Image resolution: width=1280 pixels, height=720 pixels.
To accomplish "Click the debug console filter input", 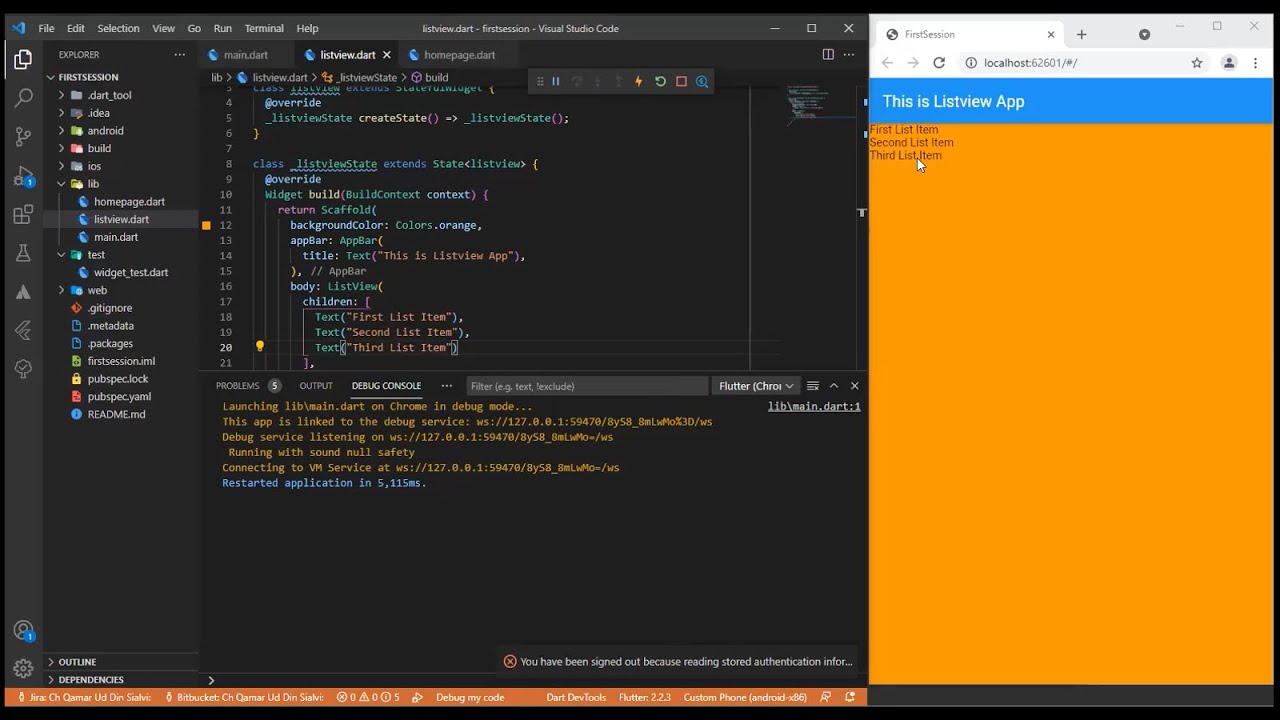I will [x=587, y=386].
